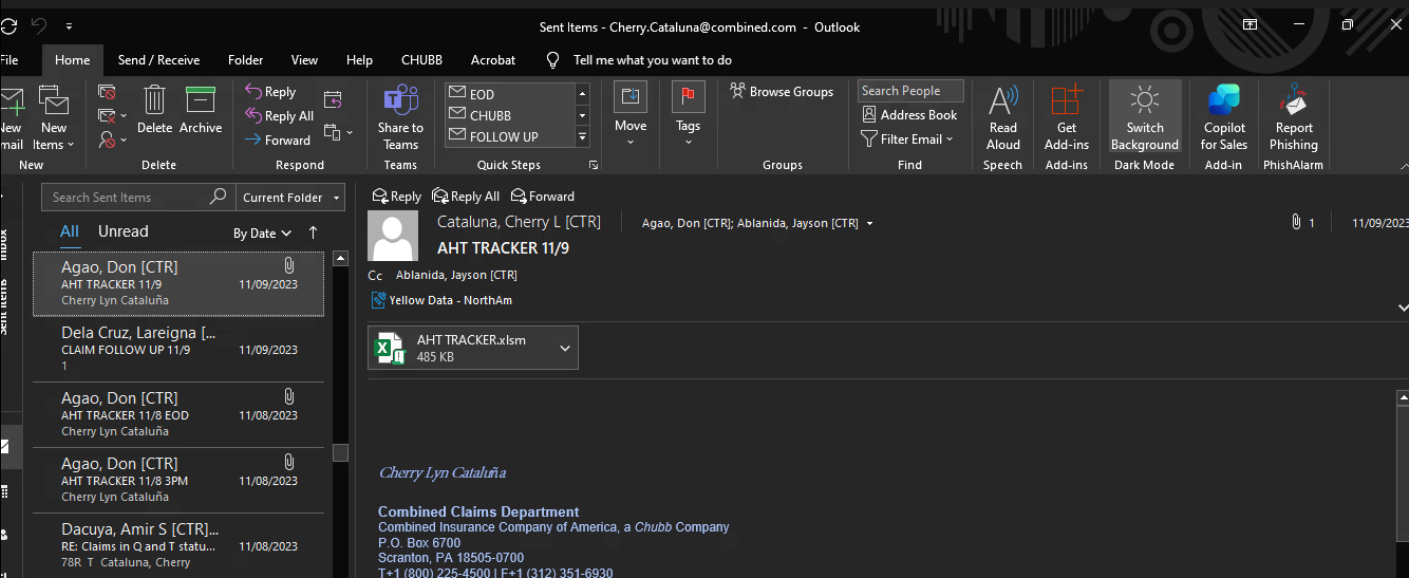Open the Home ribbon tab
The image size is (1409, 578).
coord(72,60)
